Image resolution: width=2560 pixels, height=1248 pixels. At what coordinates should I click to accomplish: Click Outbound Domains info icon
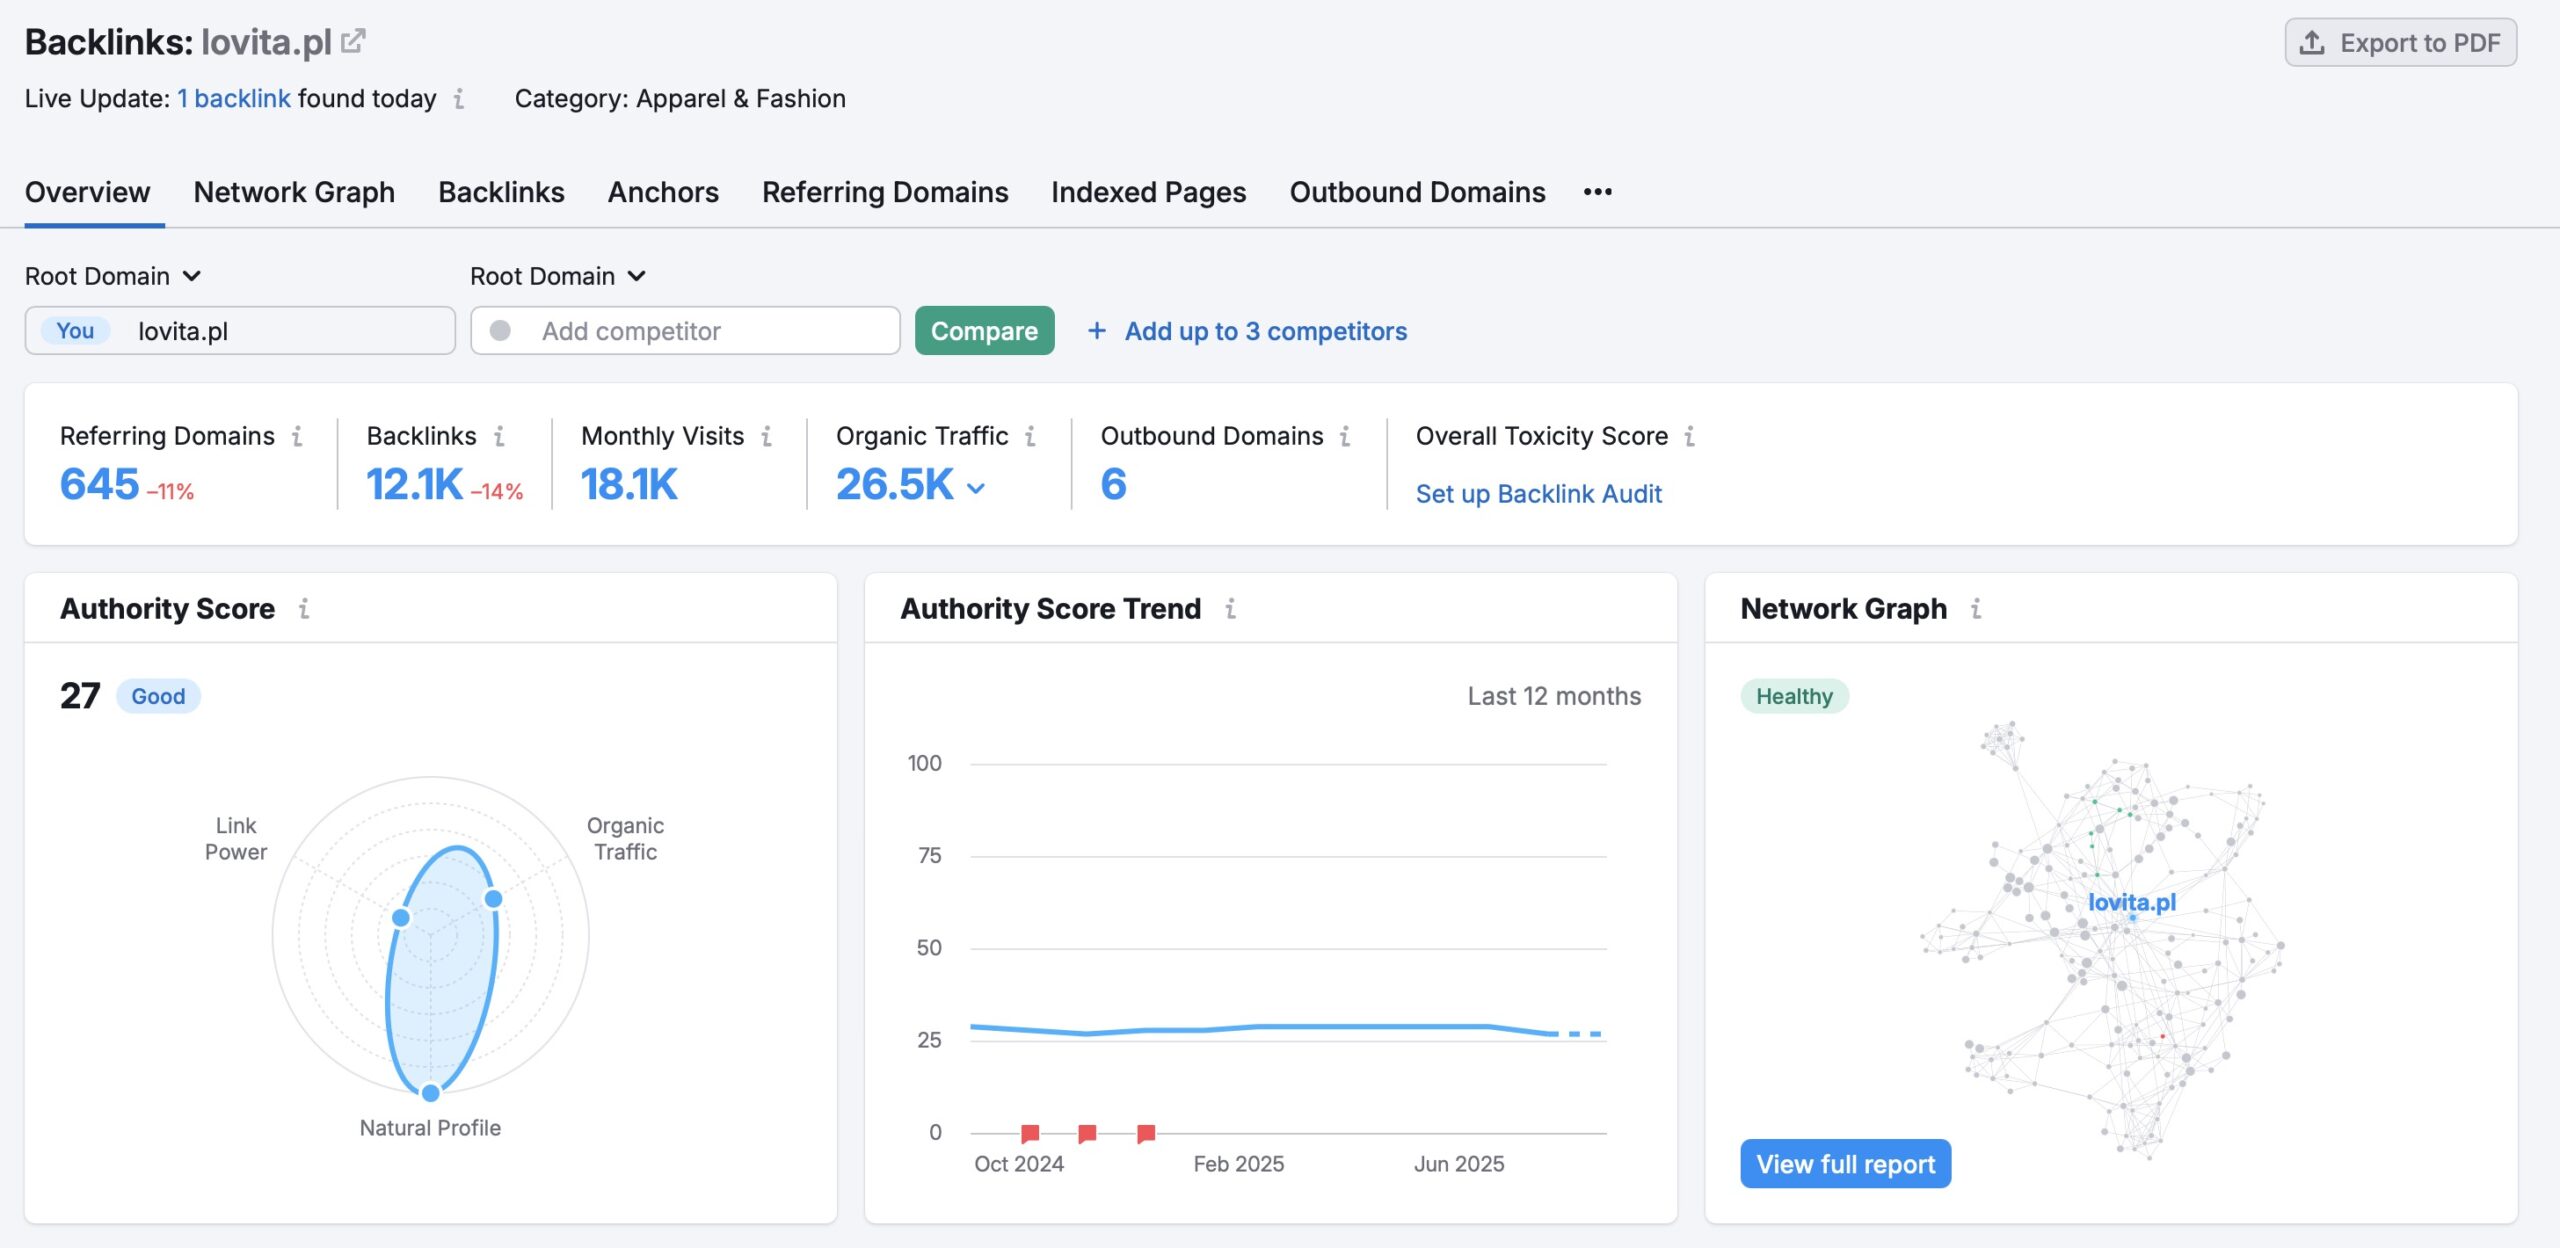1345,436
